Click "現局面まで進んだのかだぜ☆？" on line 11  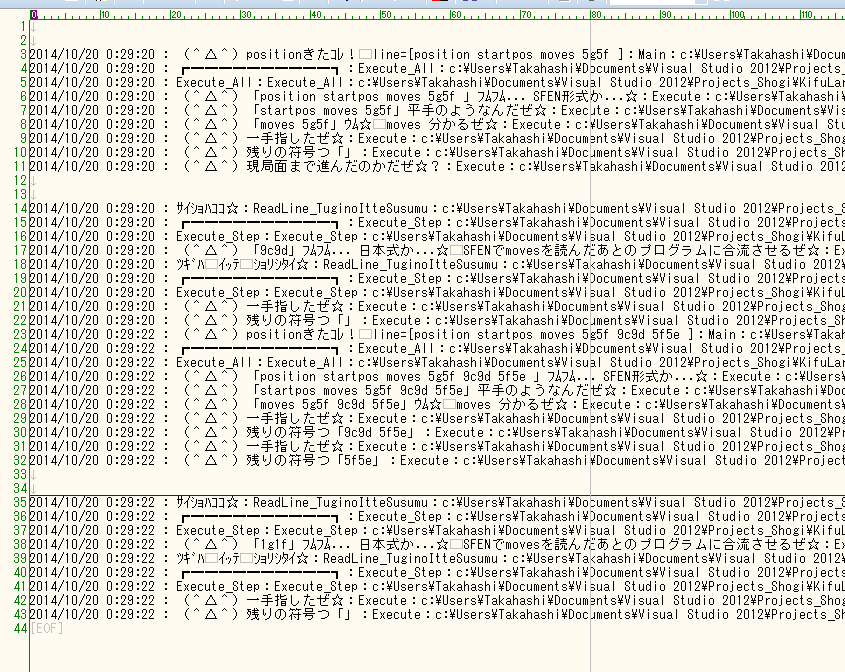point(344,167)
